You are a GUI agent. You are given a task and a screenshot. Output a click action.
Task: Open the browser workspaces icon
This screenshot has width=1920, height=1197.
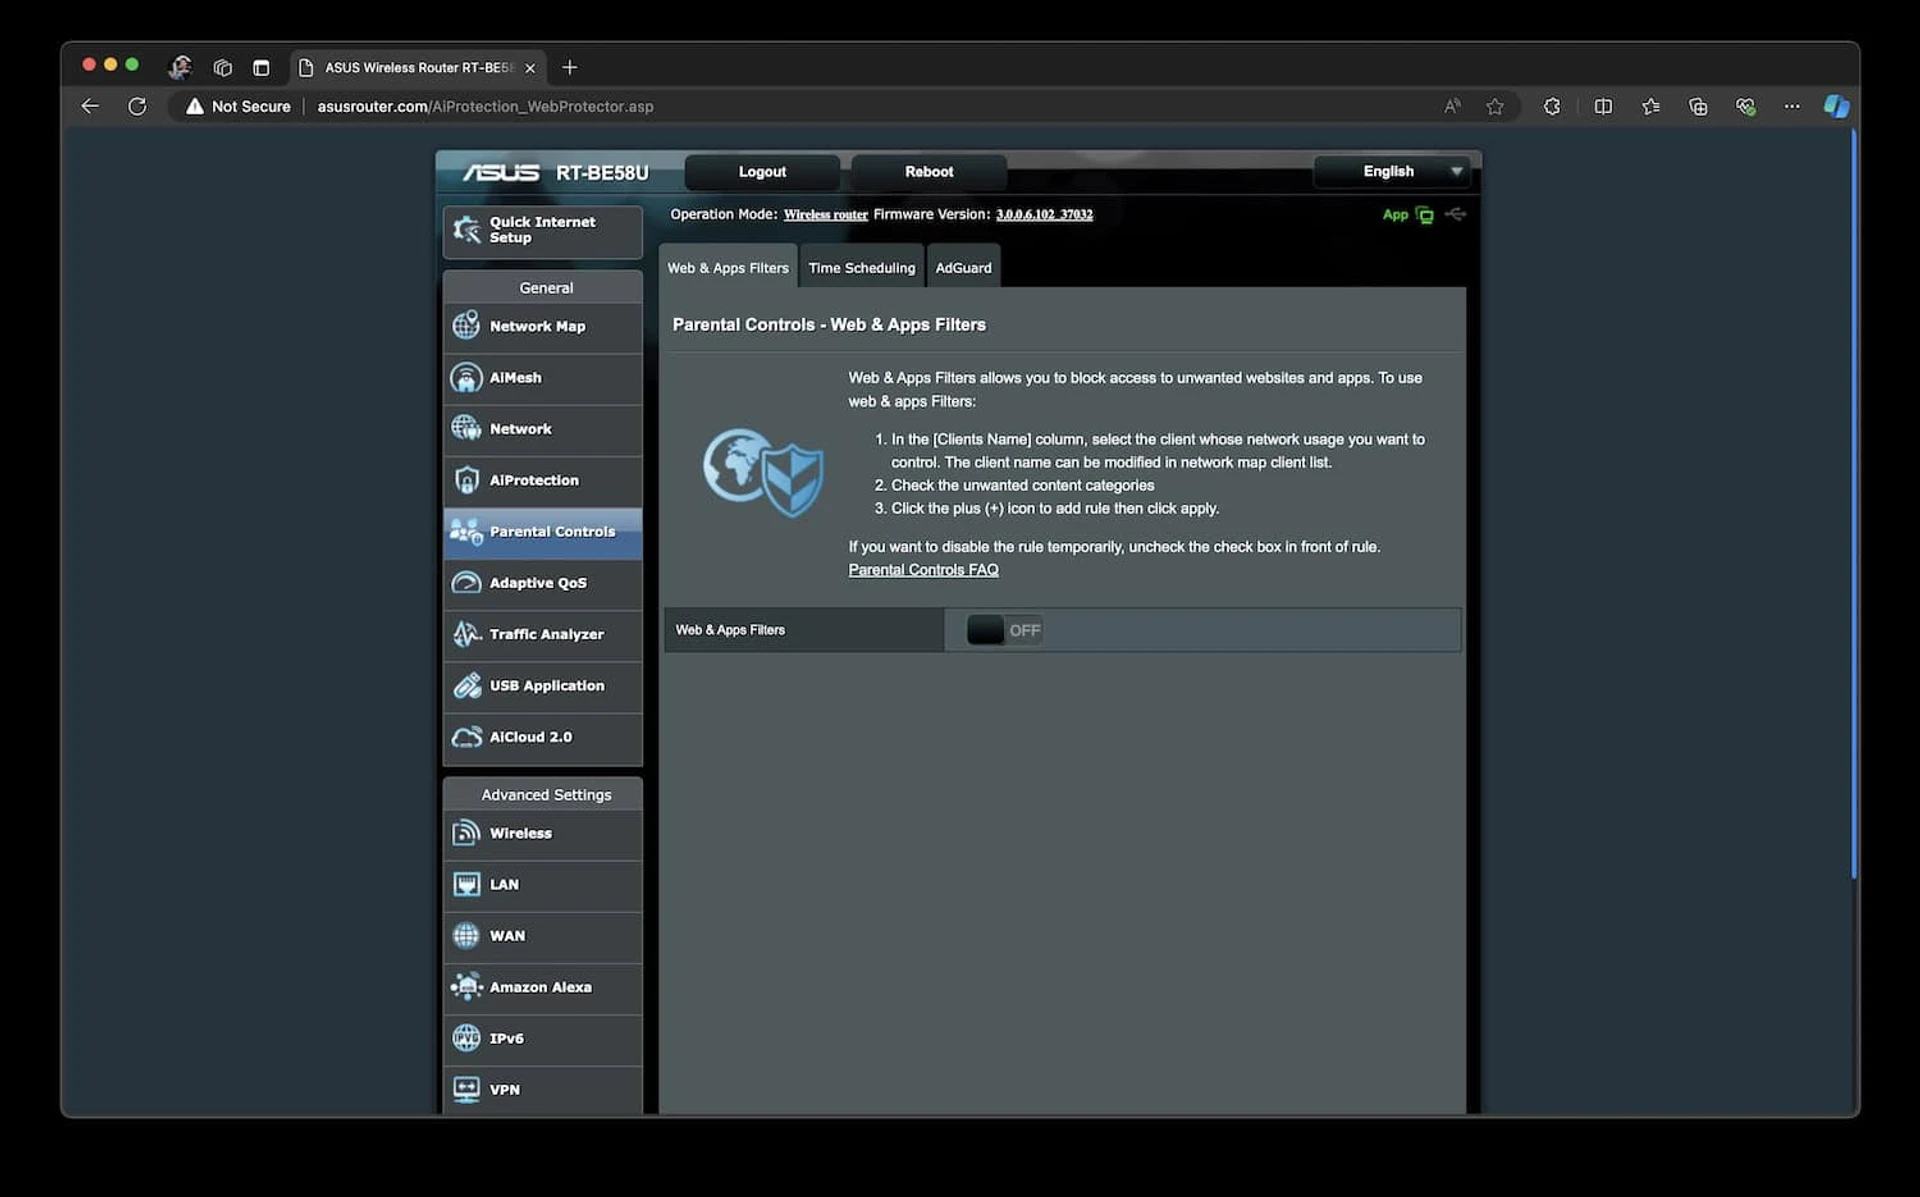point(223,68)
